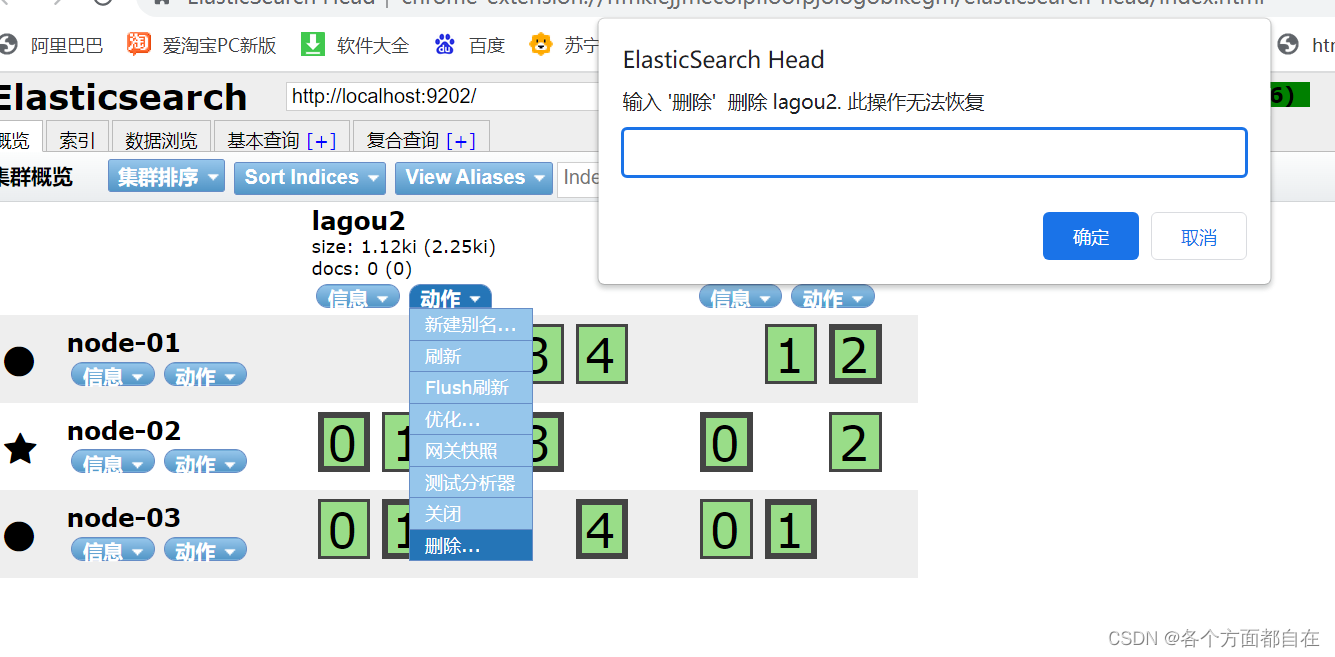Click the 阿里巴巴 bookmark globe icon
This screenshot has width=1335, height=657.
[x=8, y=45]
